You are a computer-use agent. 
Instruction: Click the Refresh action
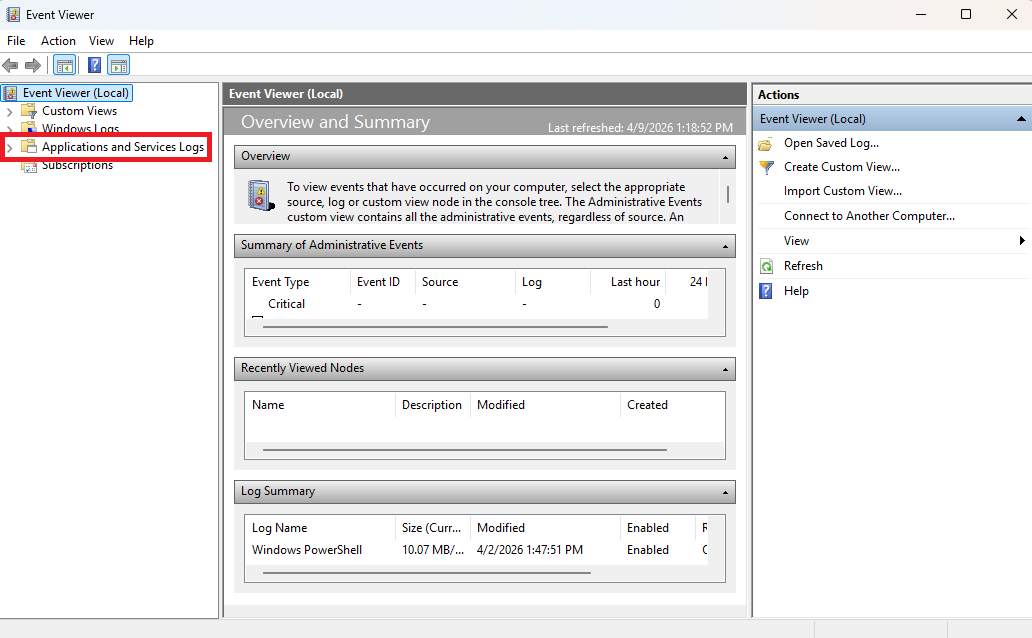coord(803,266)
